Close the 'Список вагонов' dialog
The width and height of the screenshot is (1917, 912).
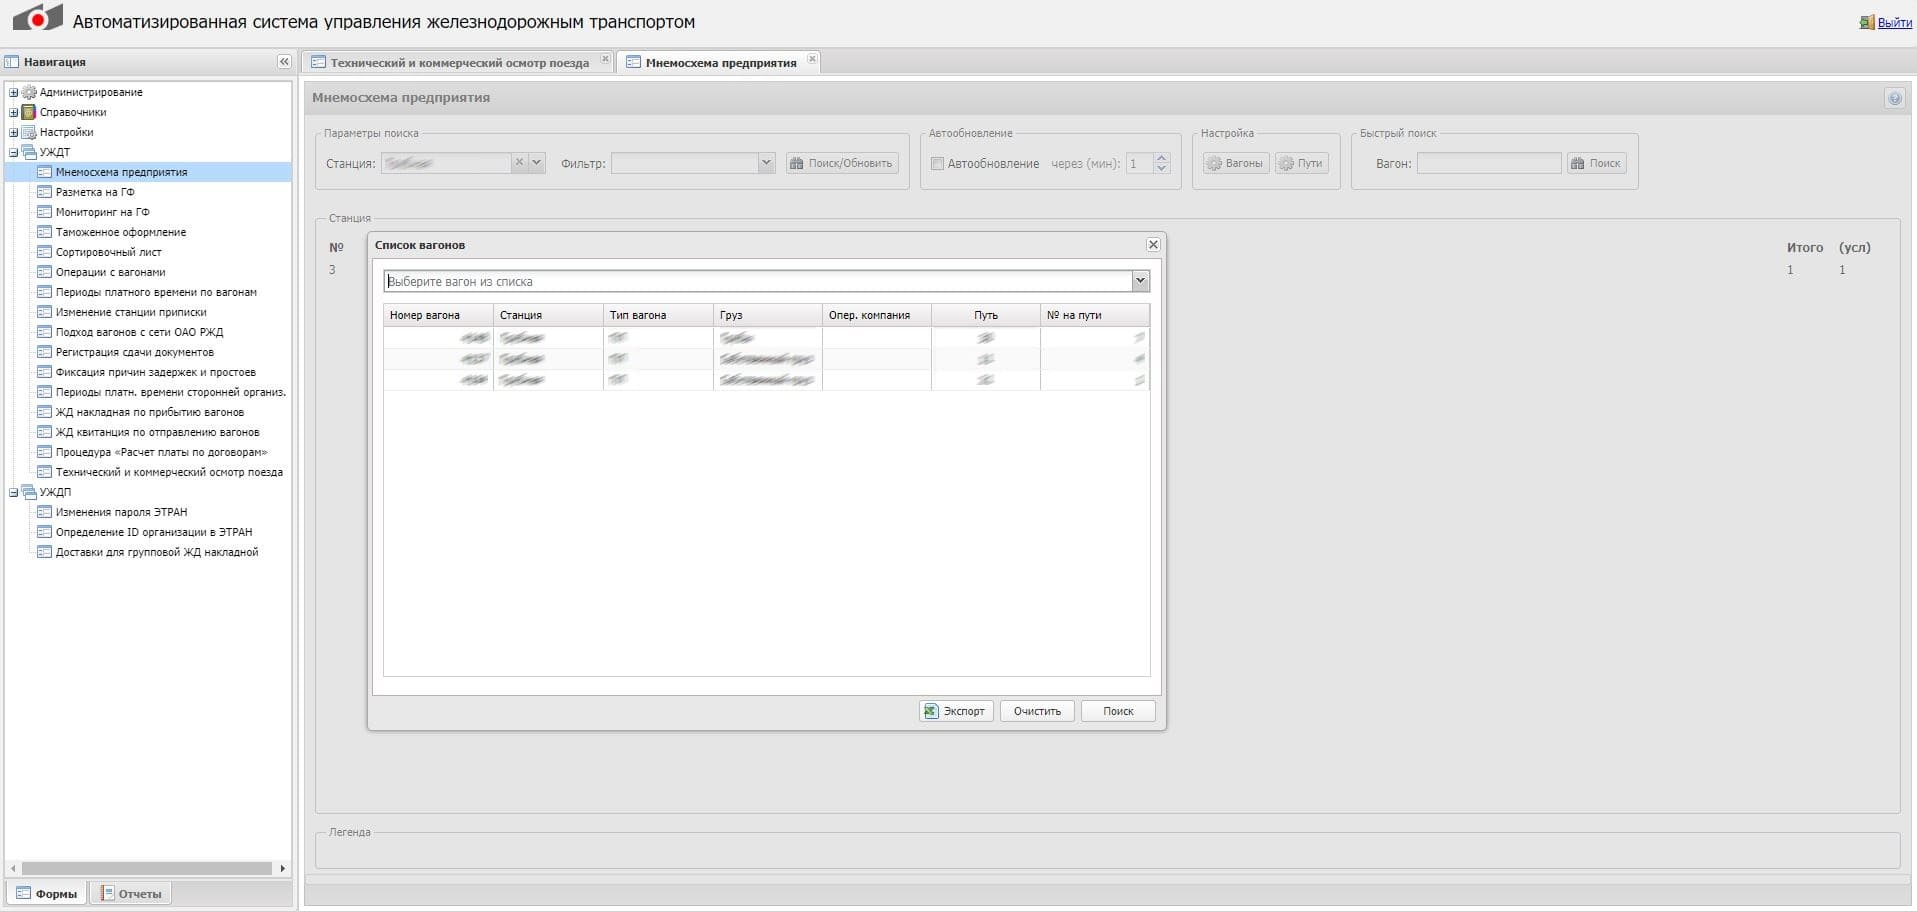(1153, 245)
